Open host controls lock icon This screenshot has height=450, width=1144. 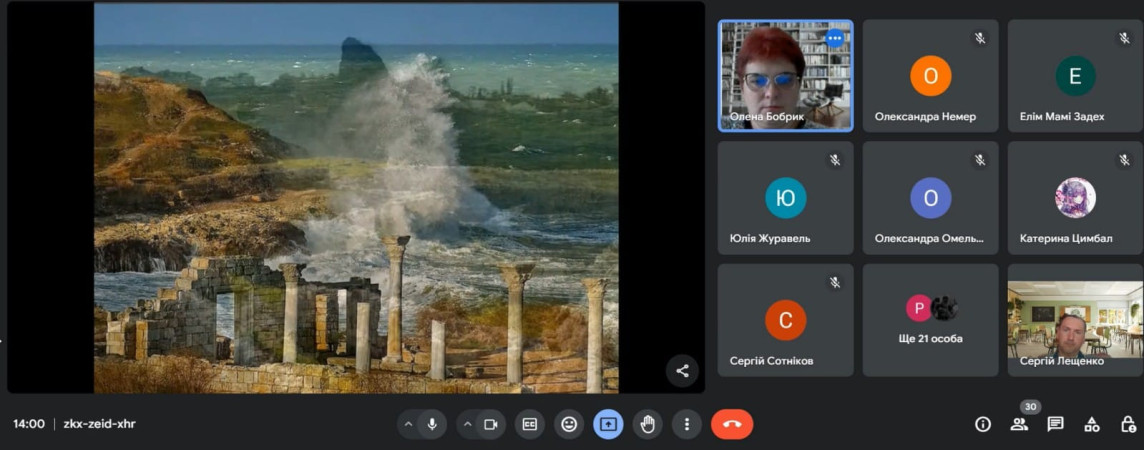pyautogui.click(x=1127, y=424)
